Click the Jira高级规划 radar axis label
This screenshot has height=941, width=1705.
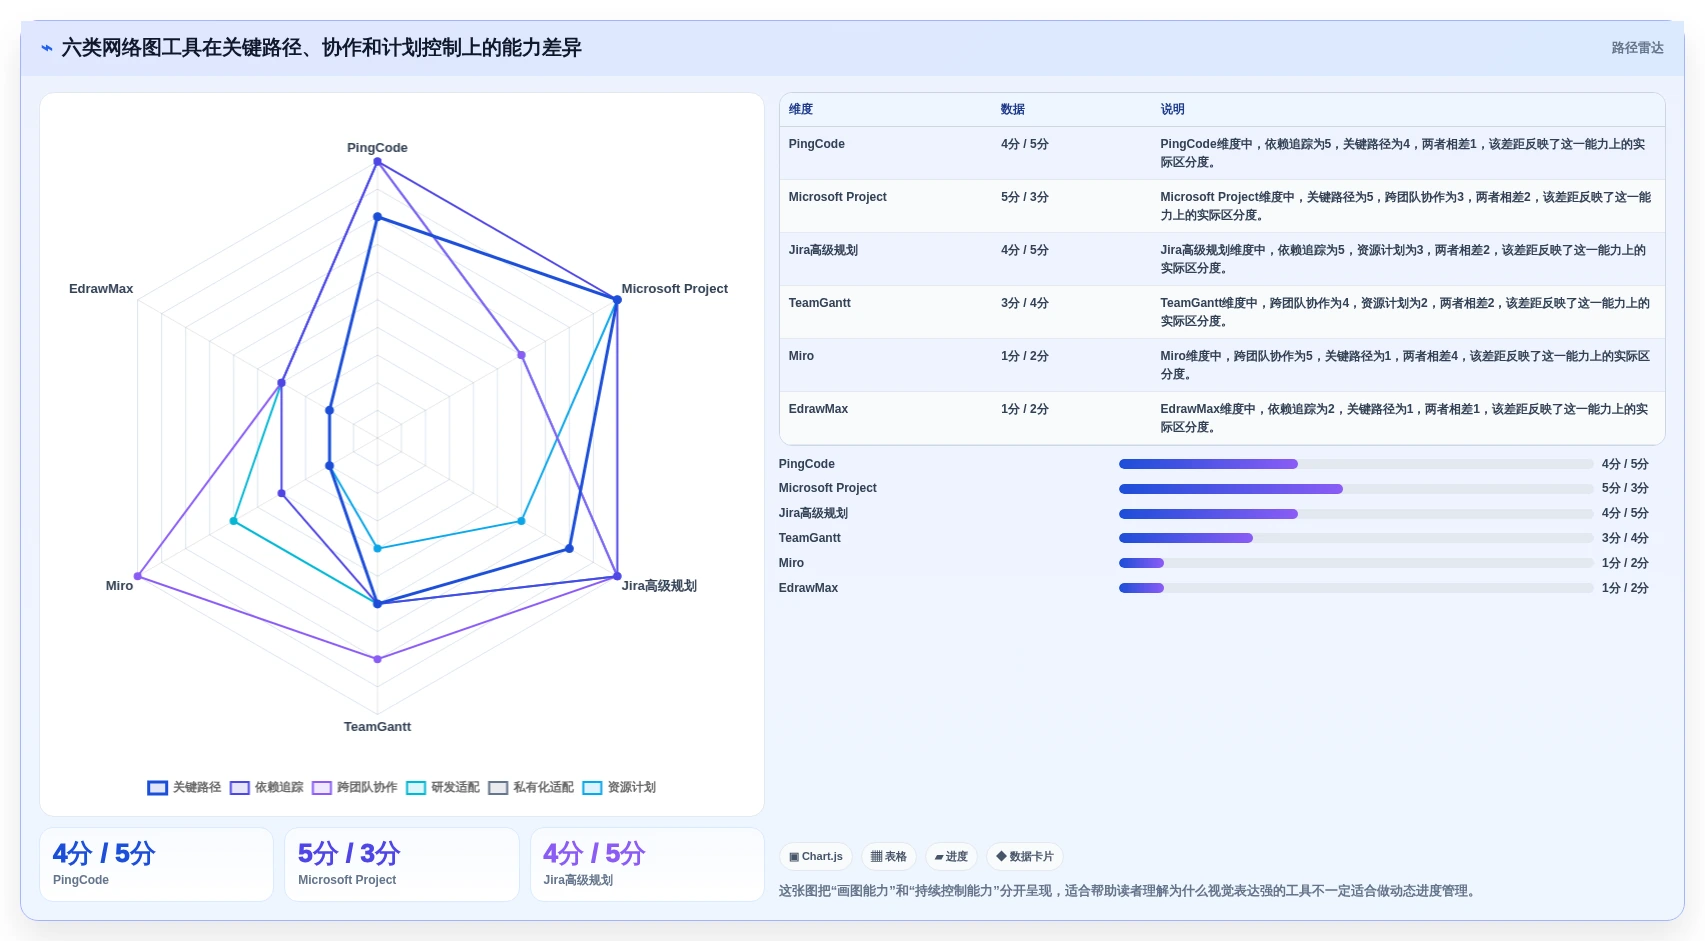659,585
